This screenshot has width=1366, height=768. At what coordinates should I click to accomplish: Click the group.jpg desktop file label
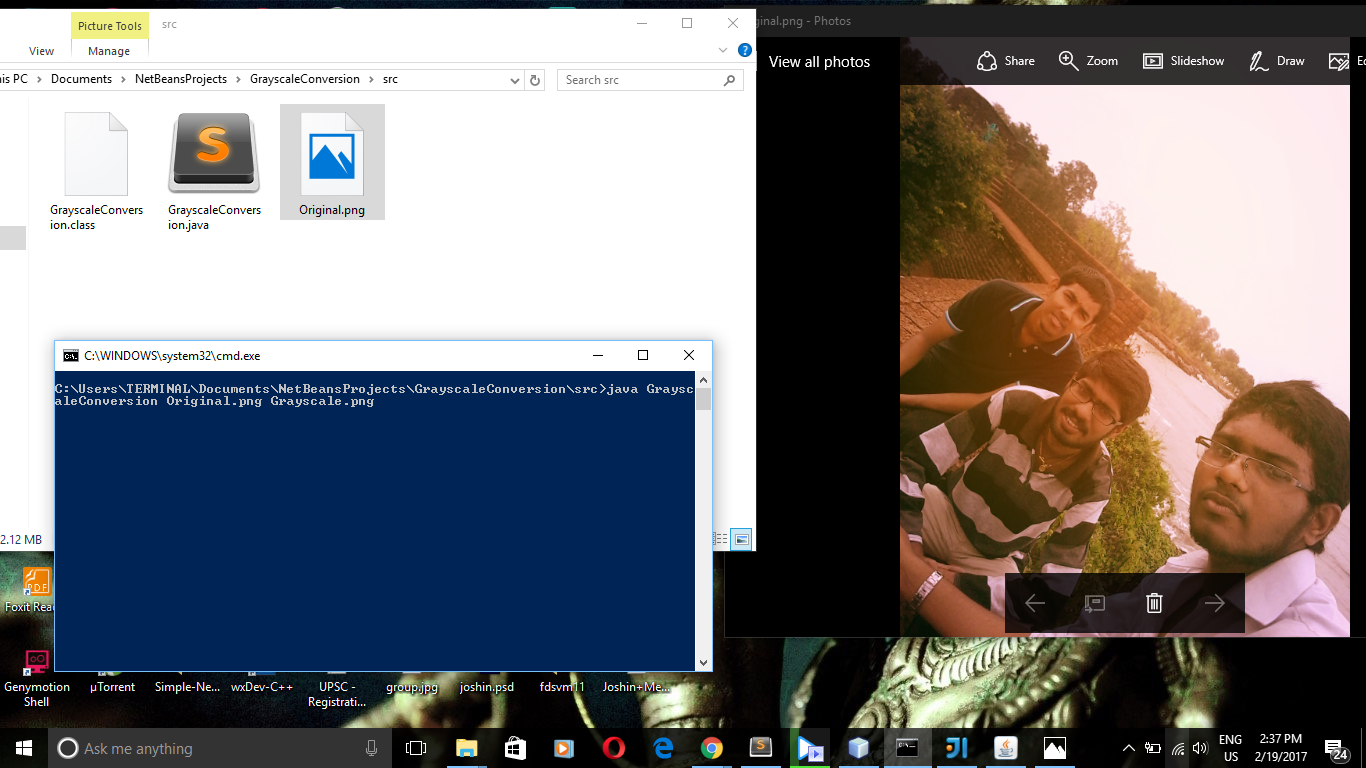[412, 687]
